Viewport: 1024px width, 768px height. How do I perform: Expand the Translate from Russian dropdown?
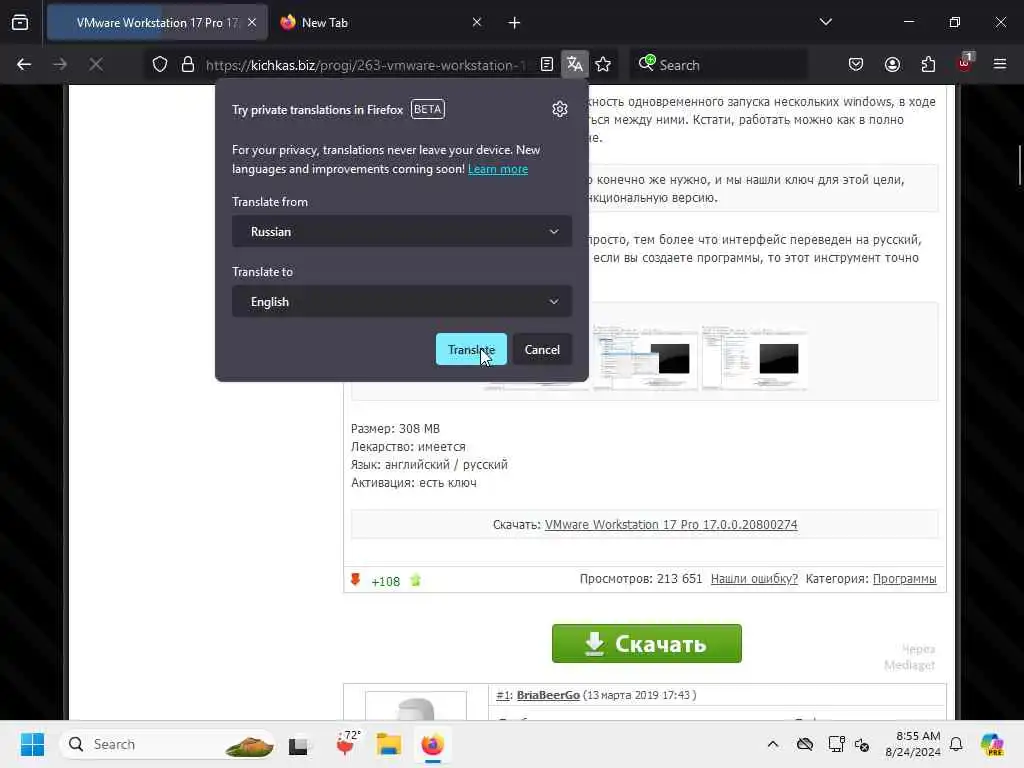402,232
